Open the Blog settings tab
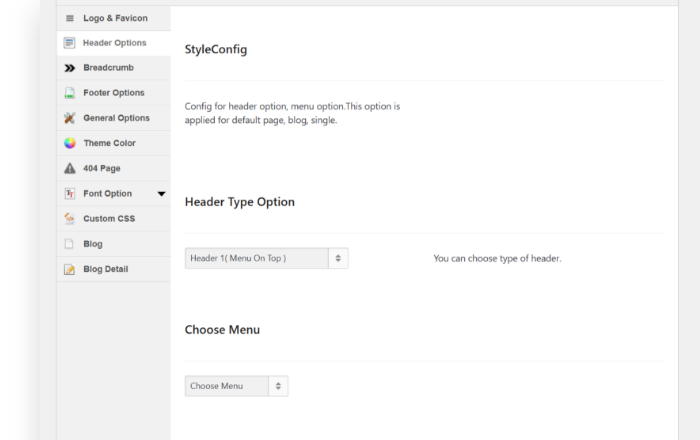This screenshot has height=440, width=700. (114, 244)
